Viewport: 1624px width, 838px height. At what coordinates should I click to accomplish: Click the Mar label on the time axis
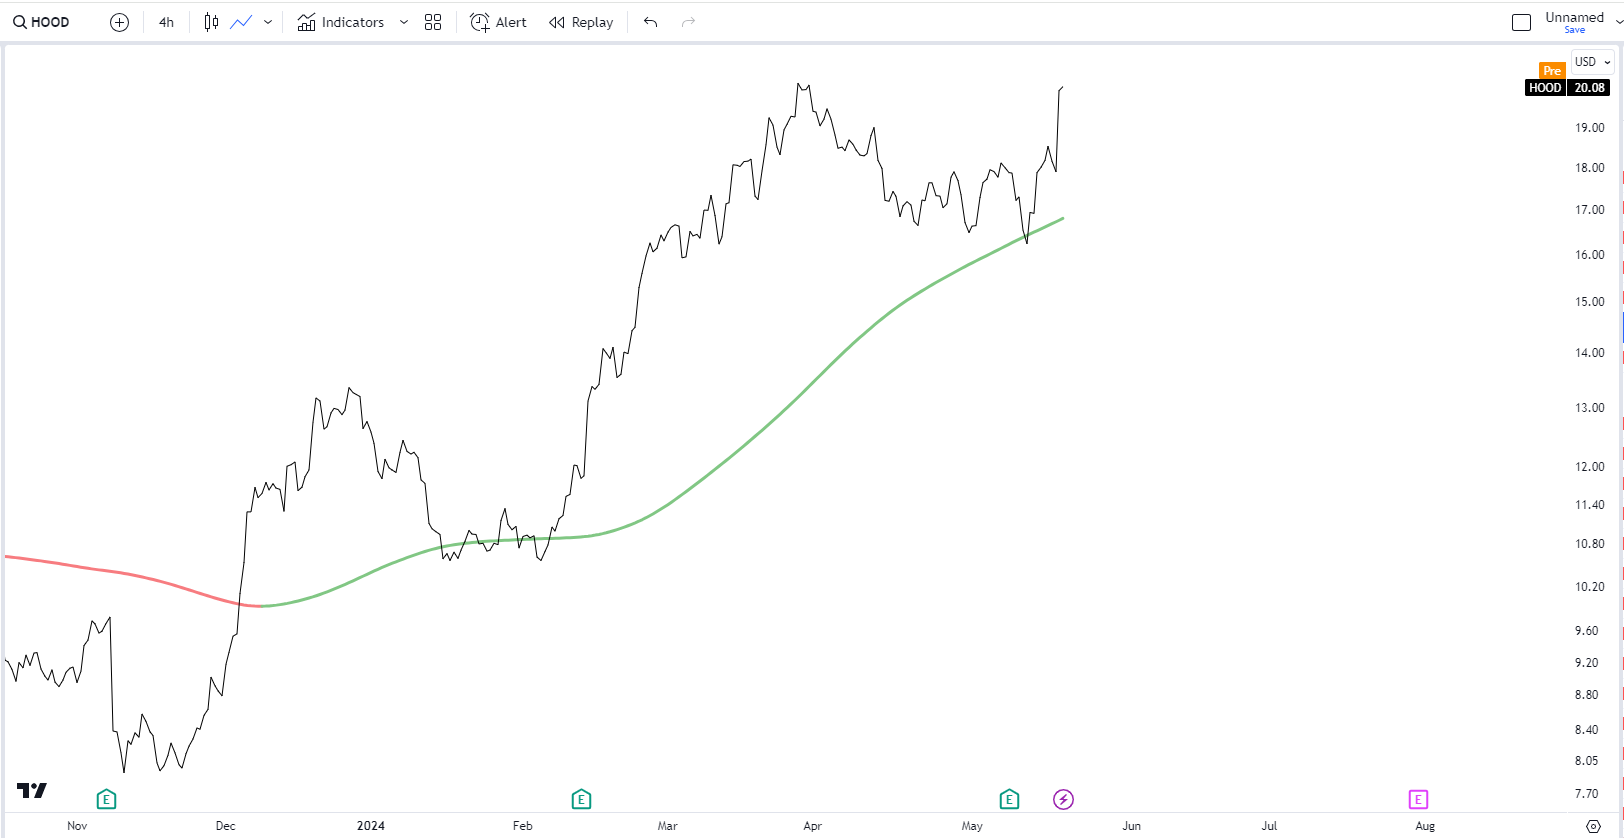point(667,826)
